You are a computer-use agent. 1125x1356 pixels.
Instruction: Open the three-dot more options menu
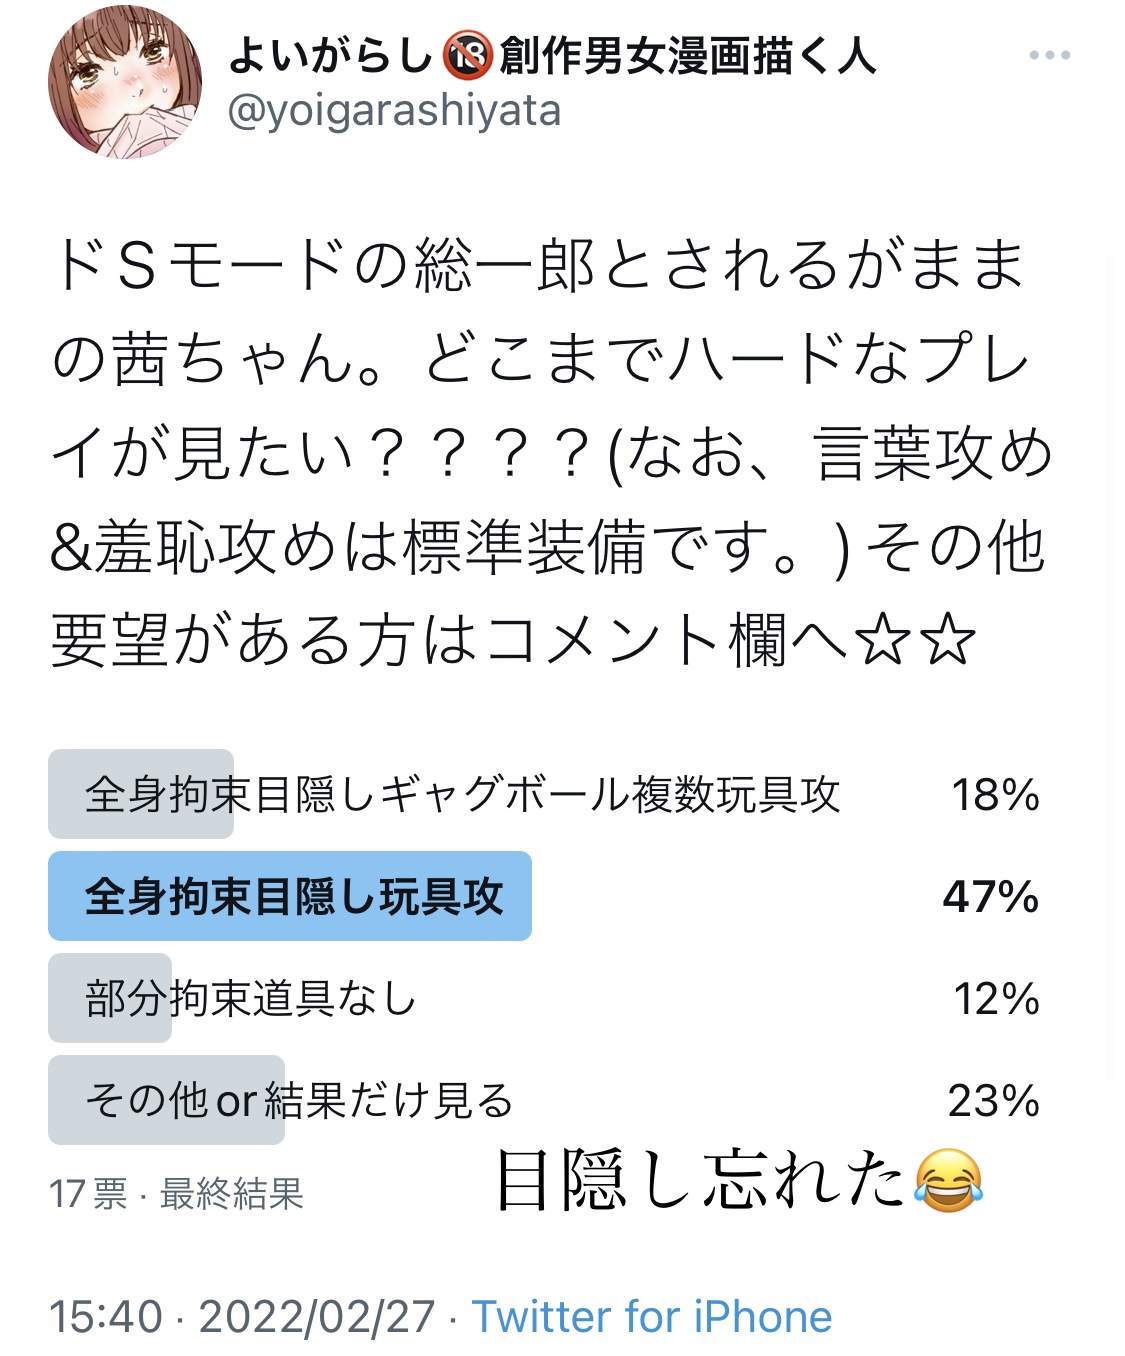click(x=1049, y=56)
